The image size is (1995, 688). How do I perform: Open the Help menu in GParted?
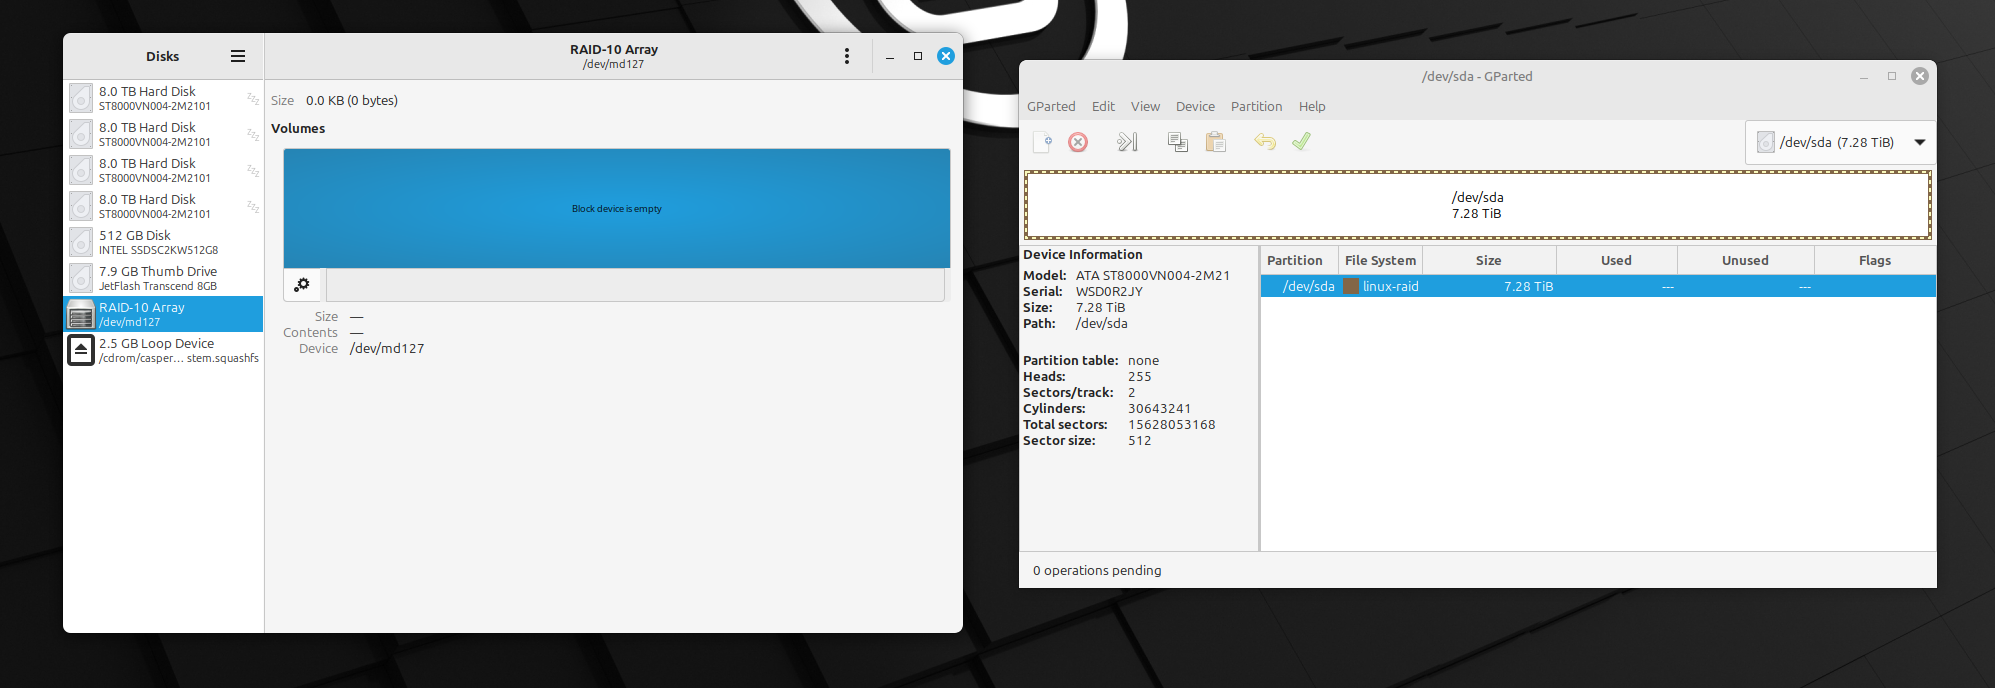click(1312, 106)
